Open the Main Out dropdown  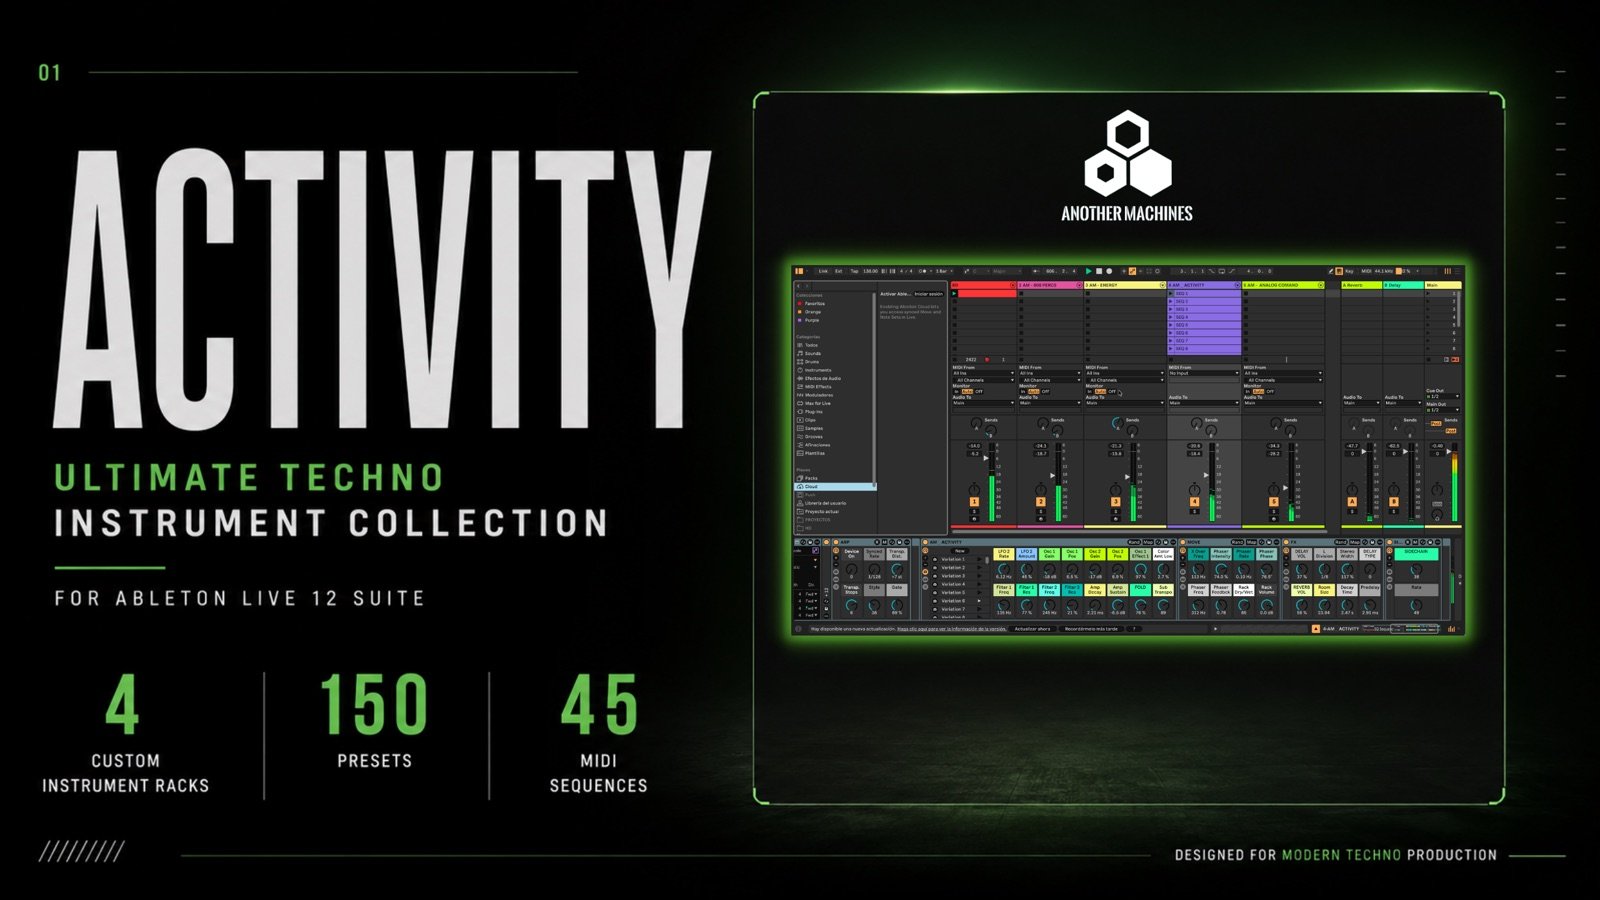pos(1443,410)
